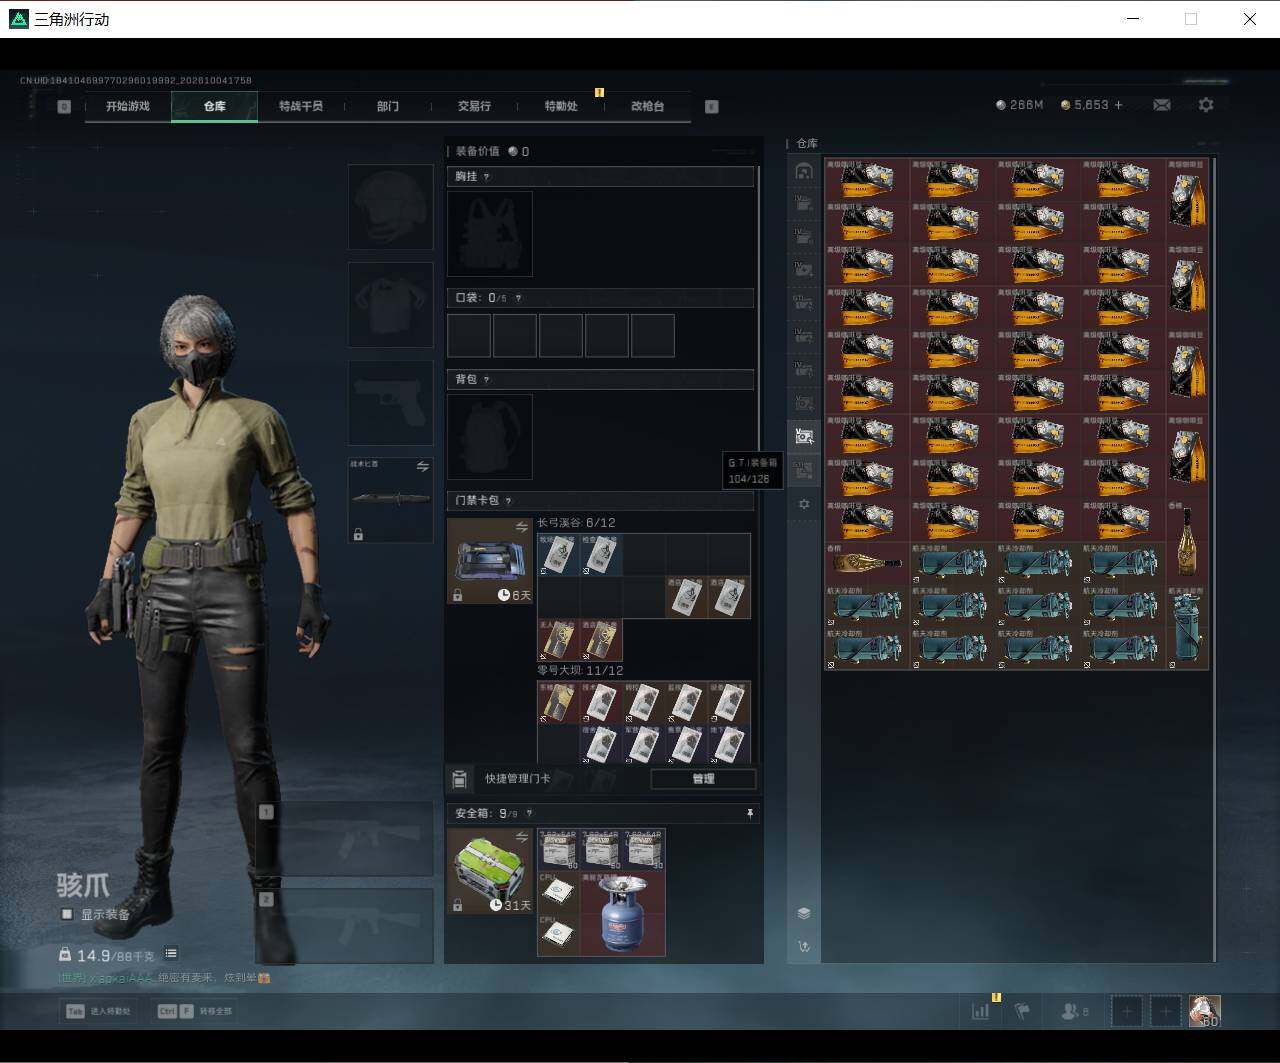
Task: Click the swap arrows on keycard case
Action: coord(521,527)
